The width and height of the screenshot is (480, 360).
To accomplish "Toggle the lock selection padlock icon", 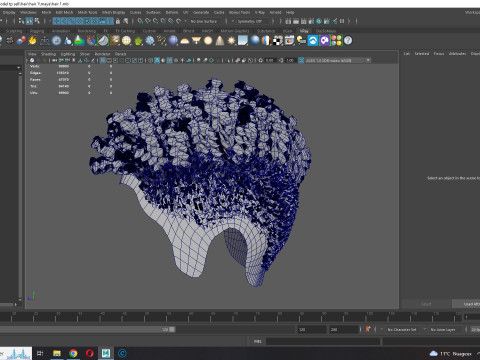I will click(x=118, y=21).
